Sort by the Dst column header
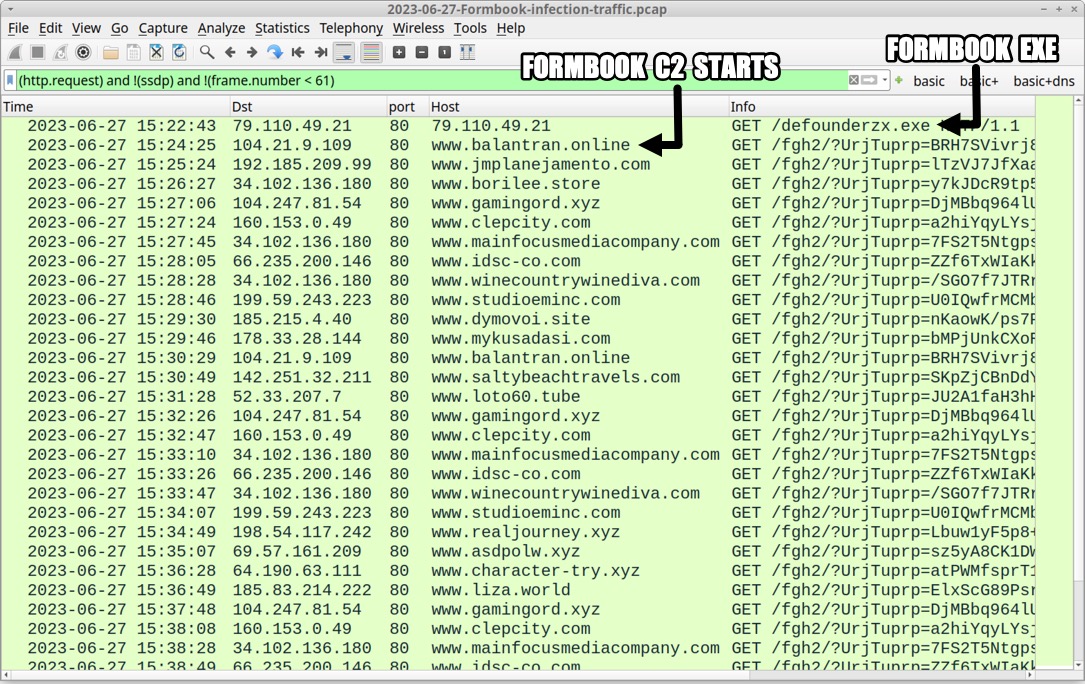Image resolution: width=1085 pixels, height=684 pixels. 308,107
